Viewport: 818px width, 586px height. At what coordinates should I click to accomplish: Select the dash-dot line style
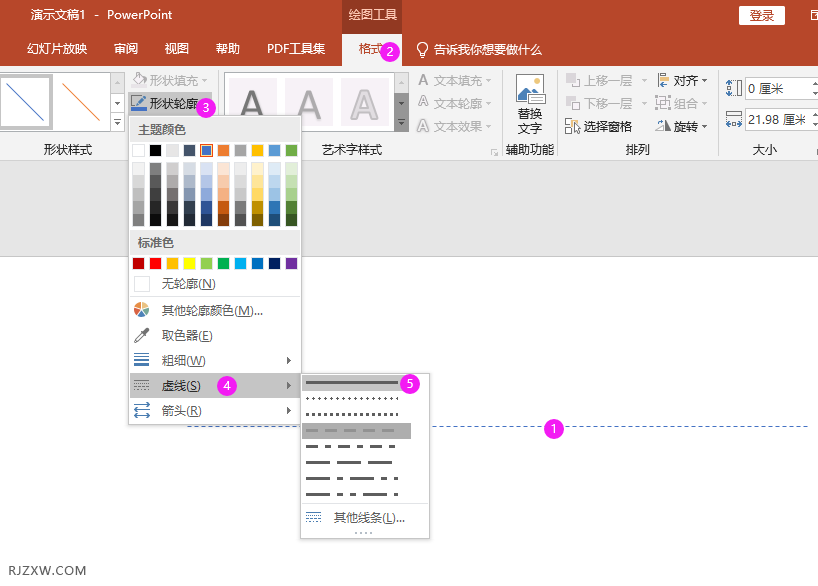(356, 447)
